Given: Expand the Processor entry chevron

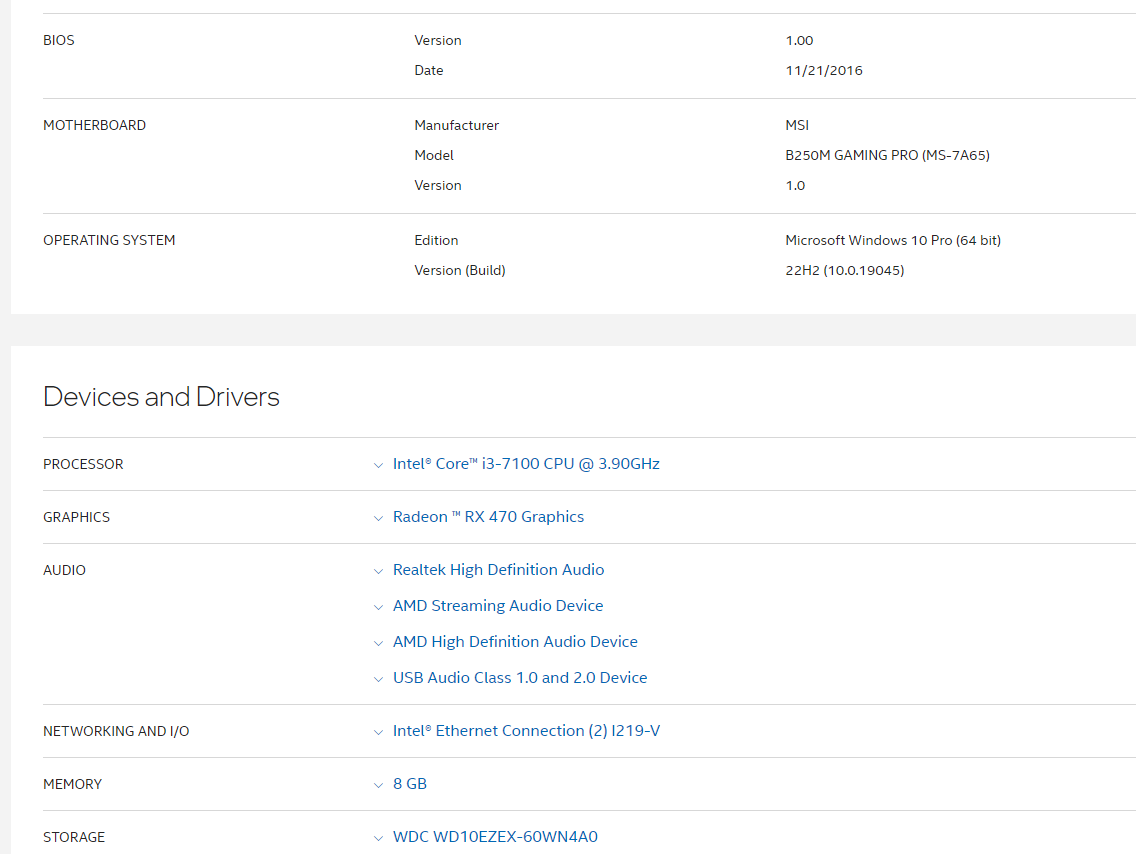Looking at the screenshot, I should [378, 465].
